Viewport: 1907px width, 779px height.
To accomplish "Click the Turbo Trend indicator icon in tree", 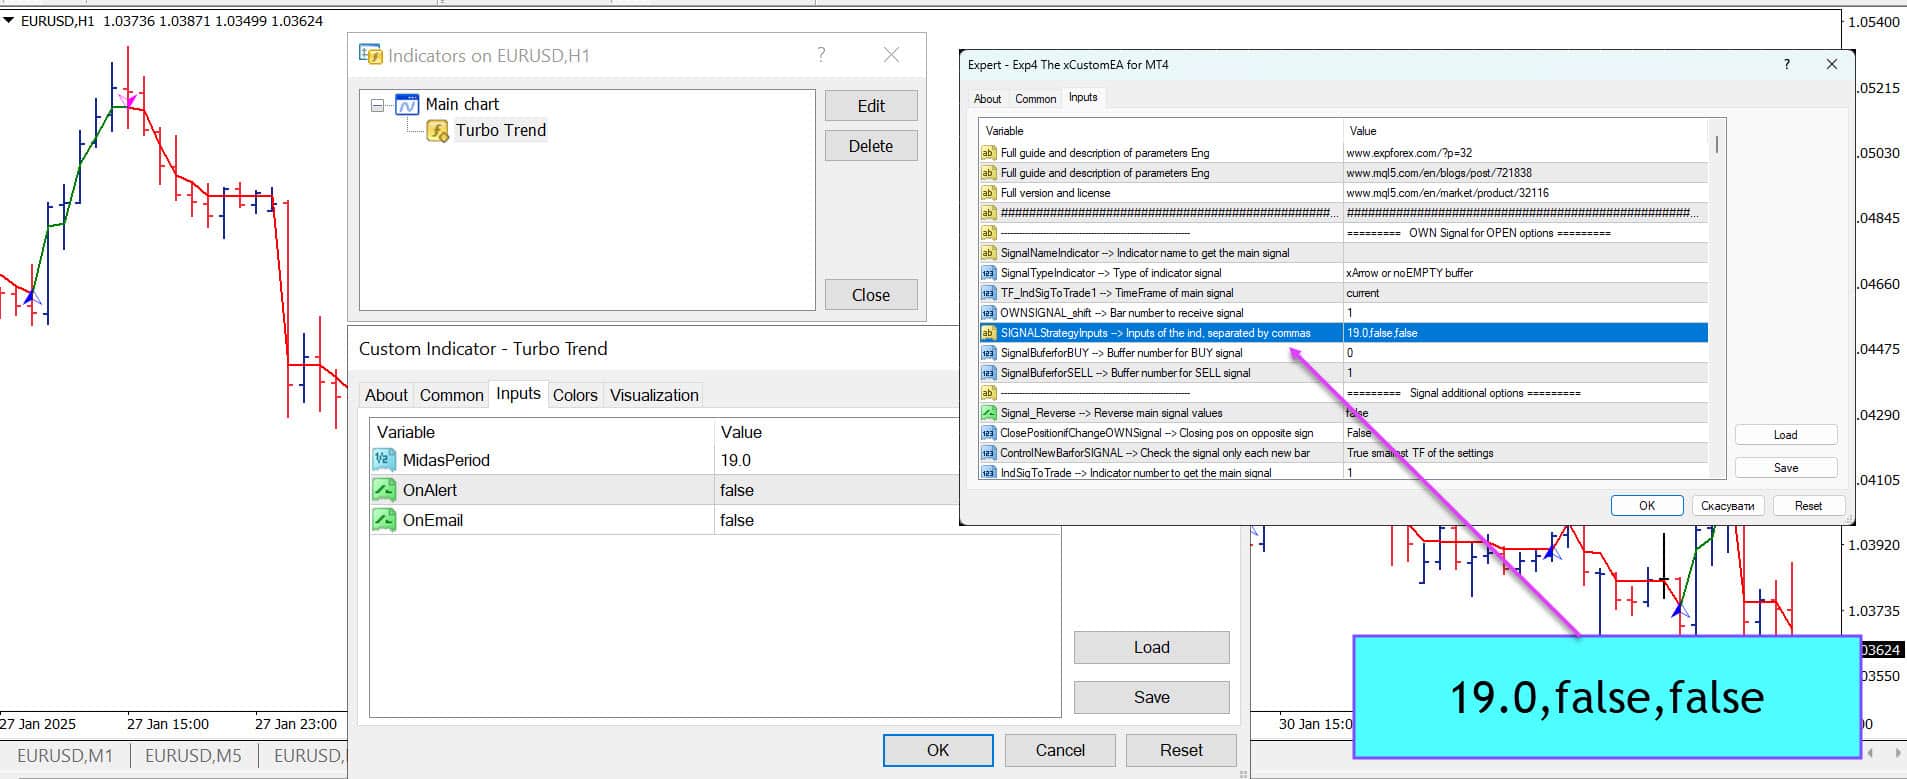I will (437, 131).
